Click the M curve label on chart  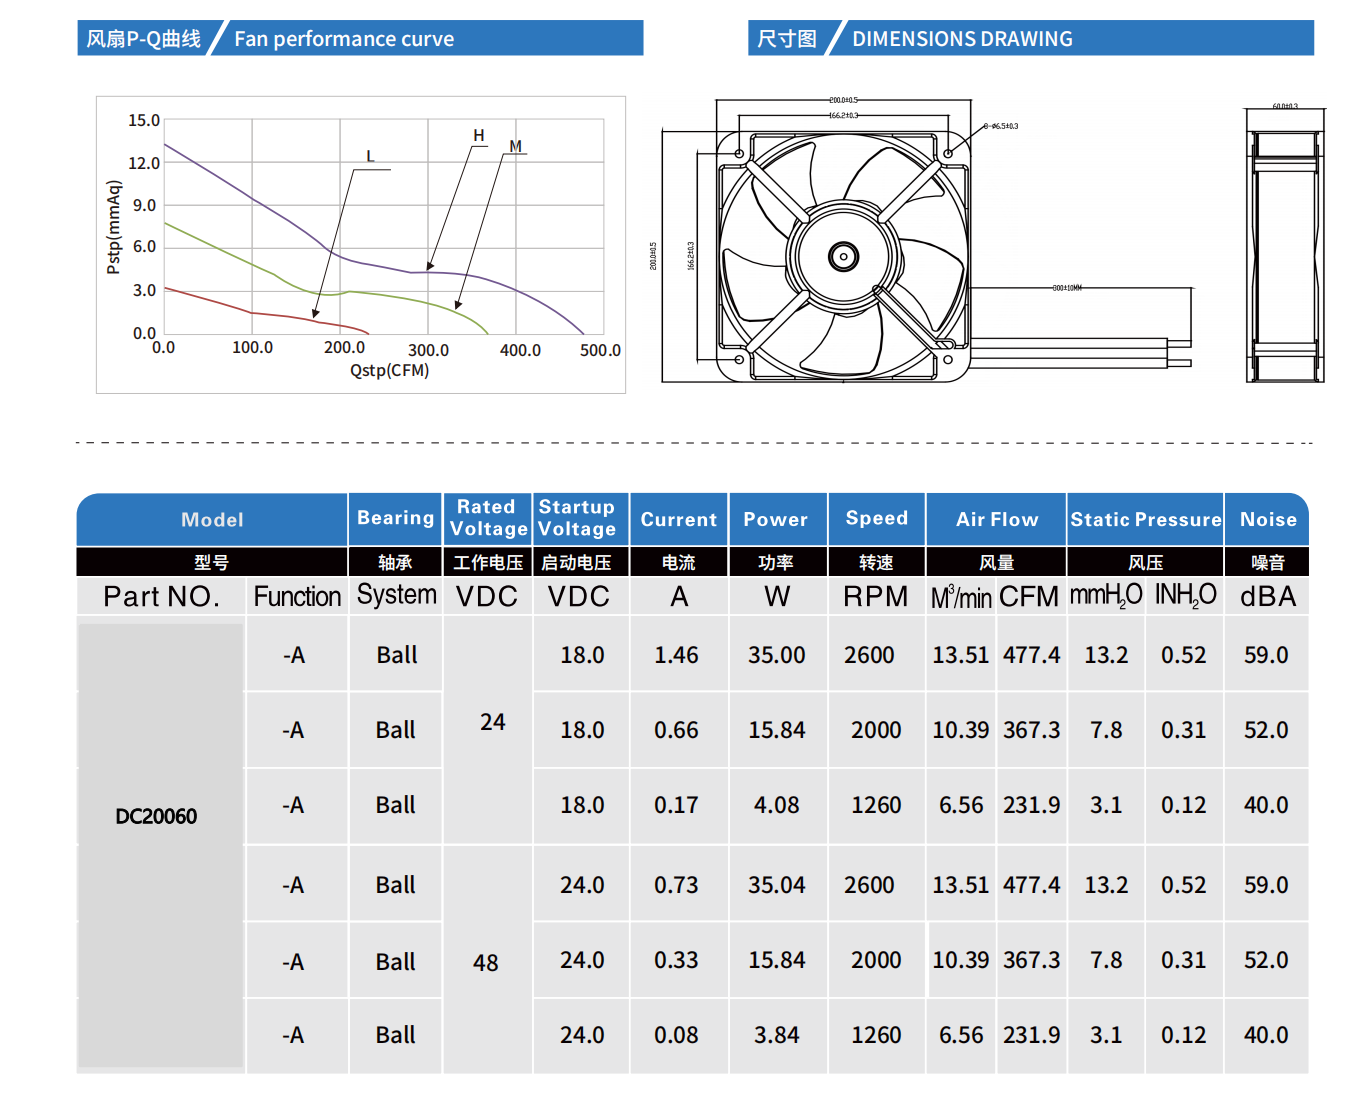(x=516, y=146)
